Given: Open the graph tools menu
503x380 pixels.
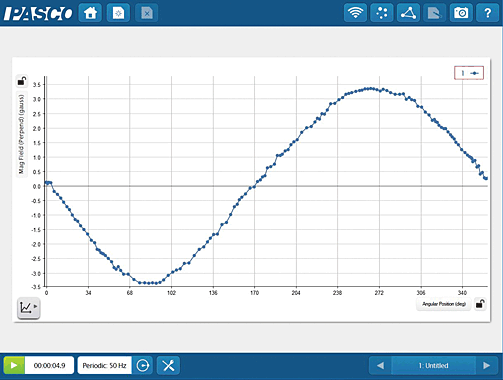Looking at the screenshot, I should pyautogui.click(x=28, y=308).
